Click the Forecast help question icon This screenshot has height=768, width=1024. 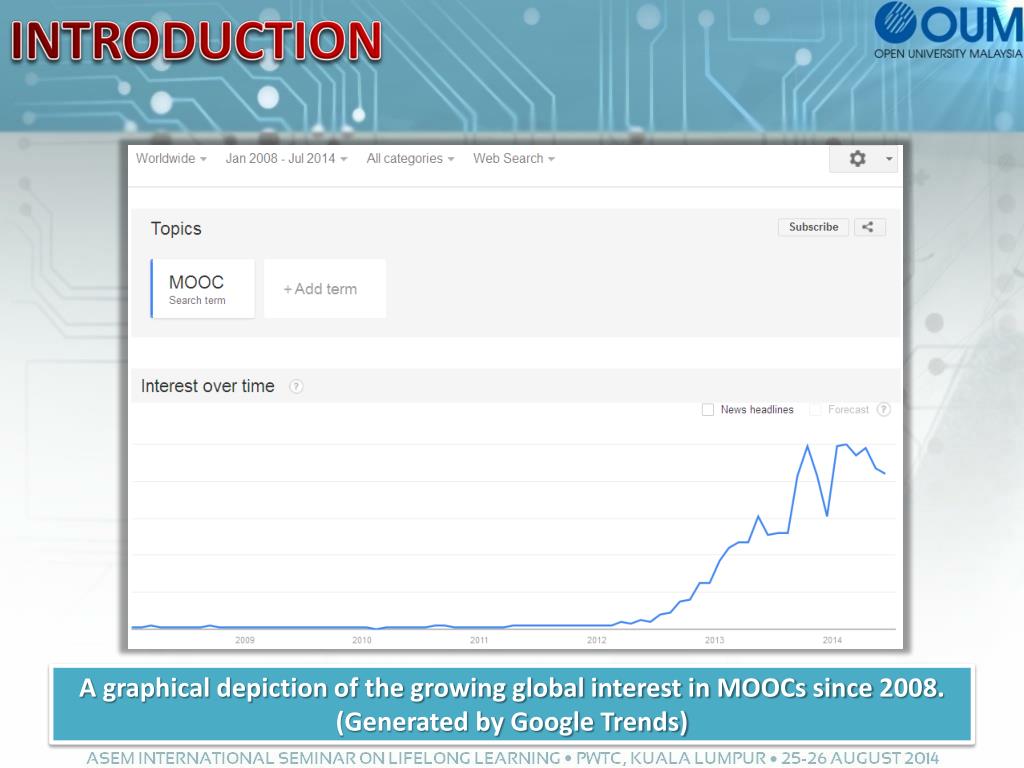click(884, 409)
